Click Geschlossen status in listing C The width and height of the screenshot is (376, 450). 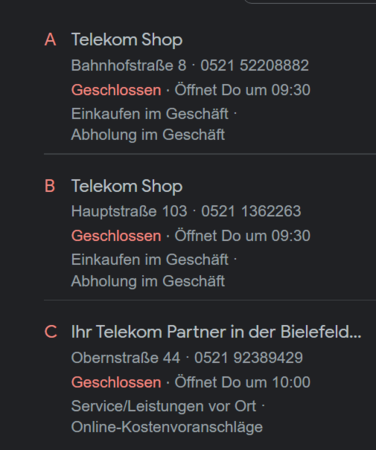click(x=116, y=382)
